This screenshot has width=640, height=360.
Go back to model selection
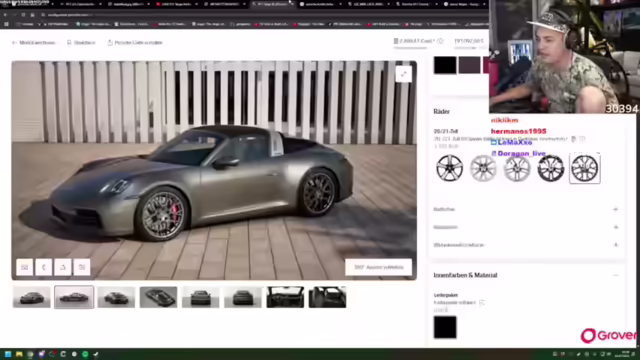point(33,42)
